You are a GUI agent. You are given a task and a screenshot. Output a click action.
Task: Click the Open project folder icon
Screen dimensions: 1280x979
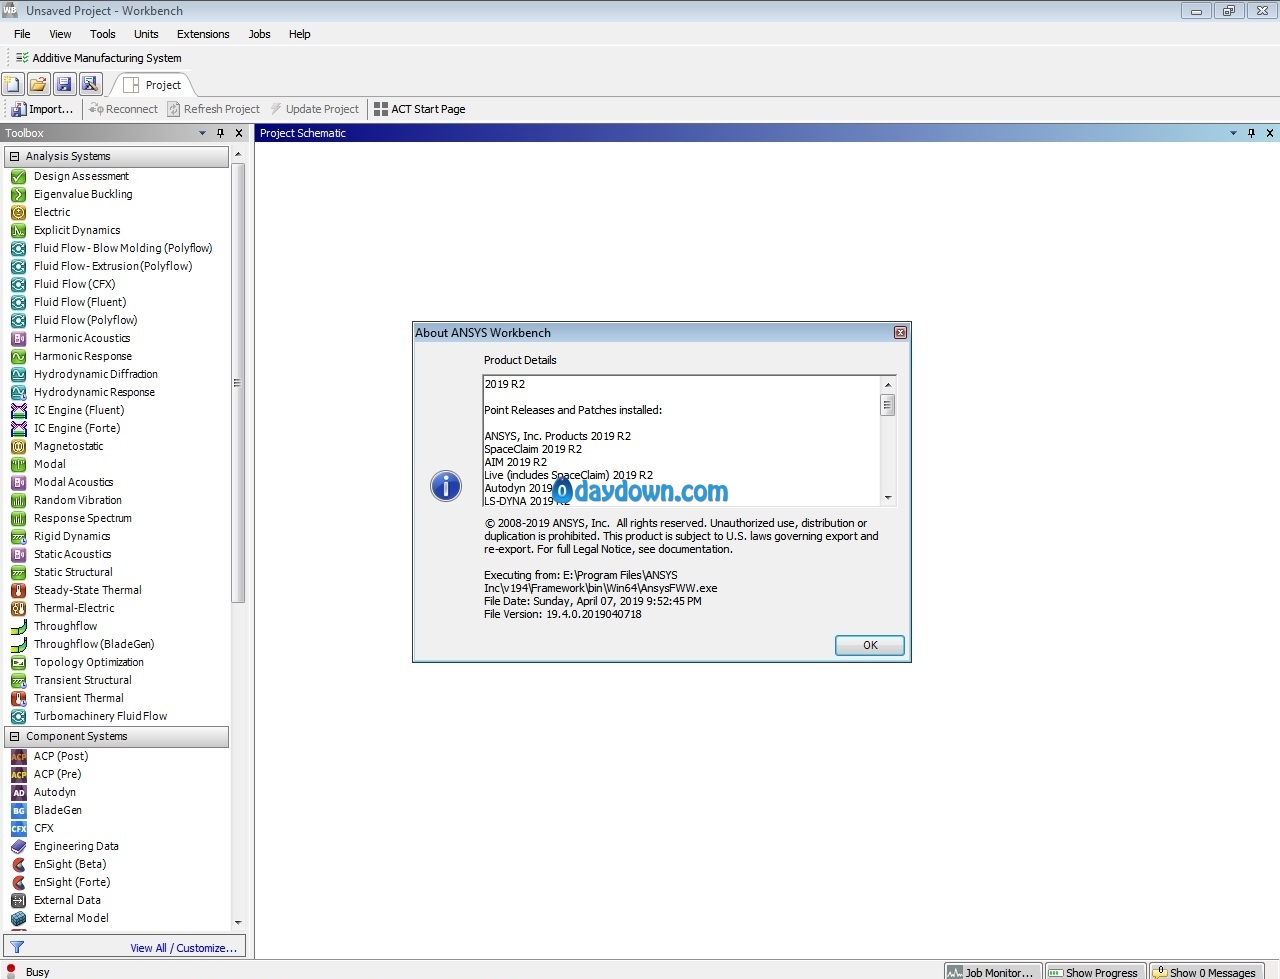click(x=38, y=85)
